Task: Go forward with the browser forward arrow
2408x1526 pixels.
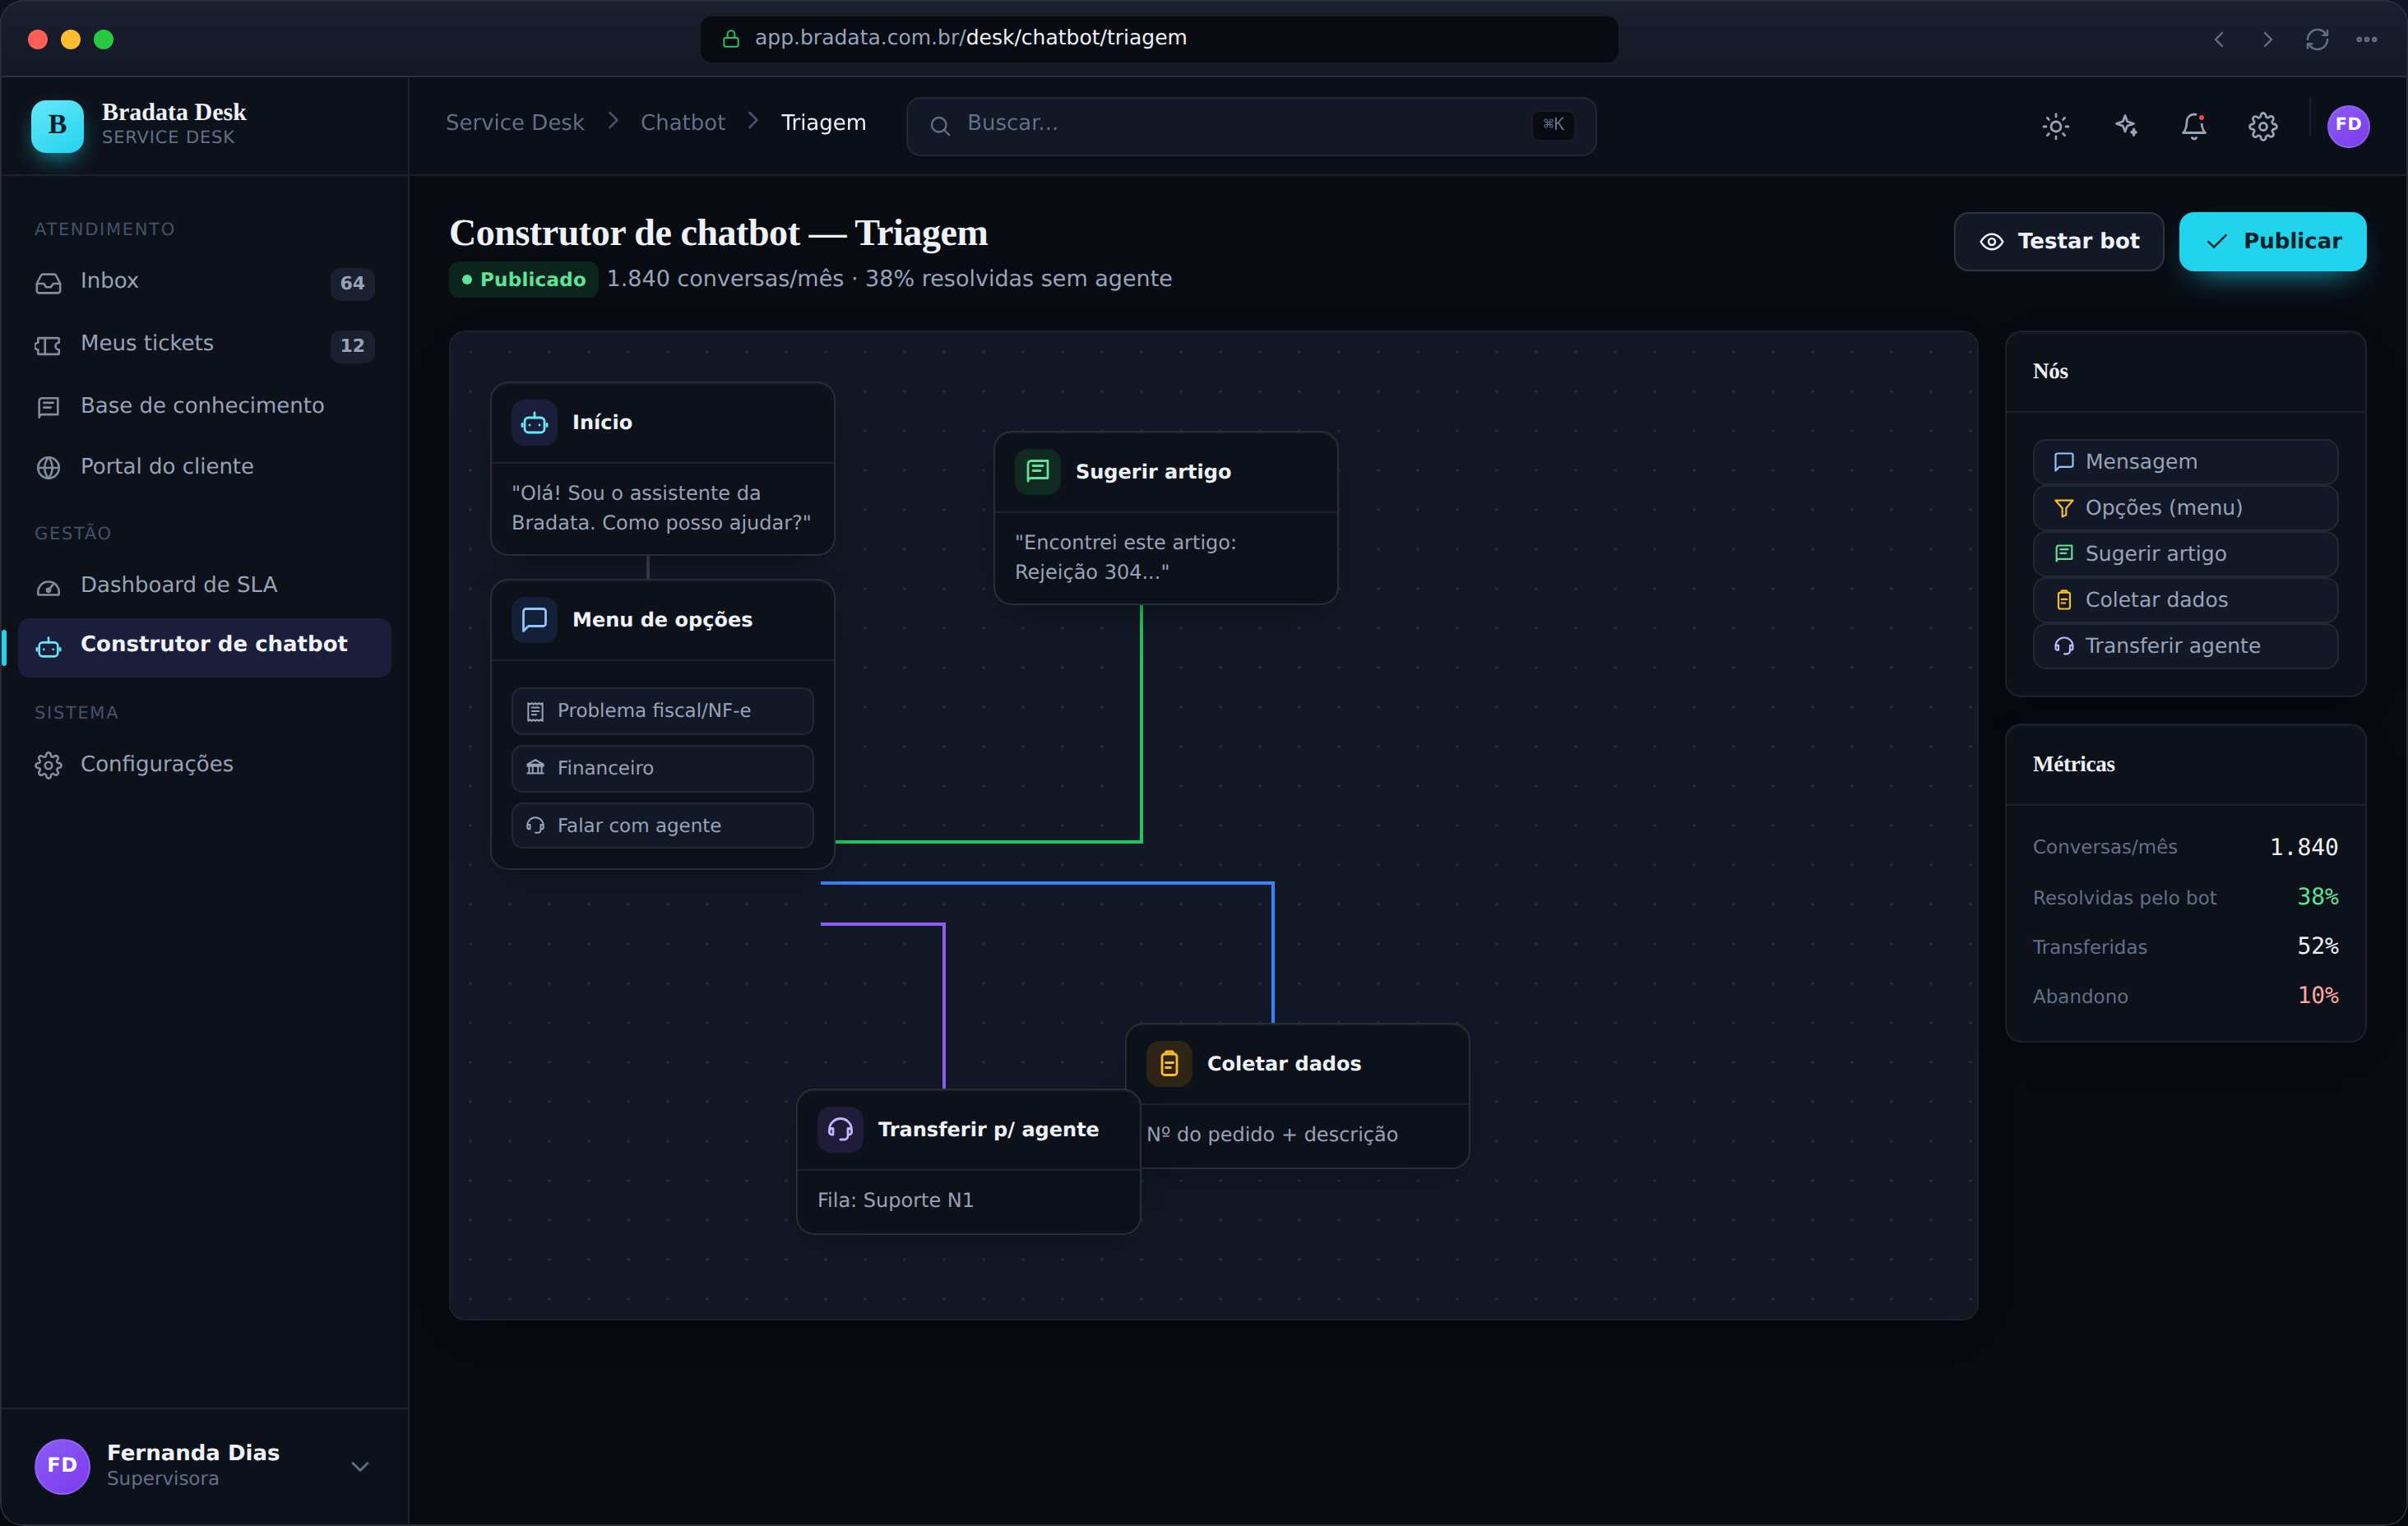Action: coord(2268,39)
